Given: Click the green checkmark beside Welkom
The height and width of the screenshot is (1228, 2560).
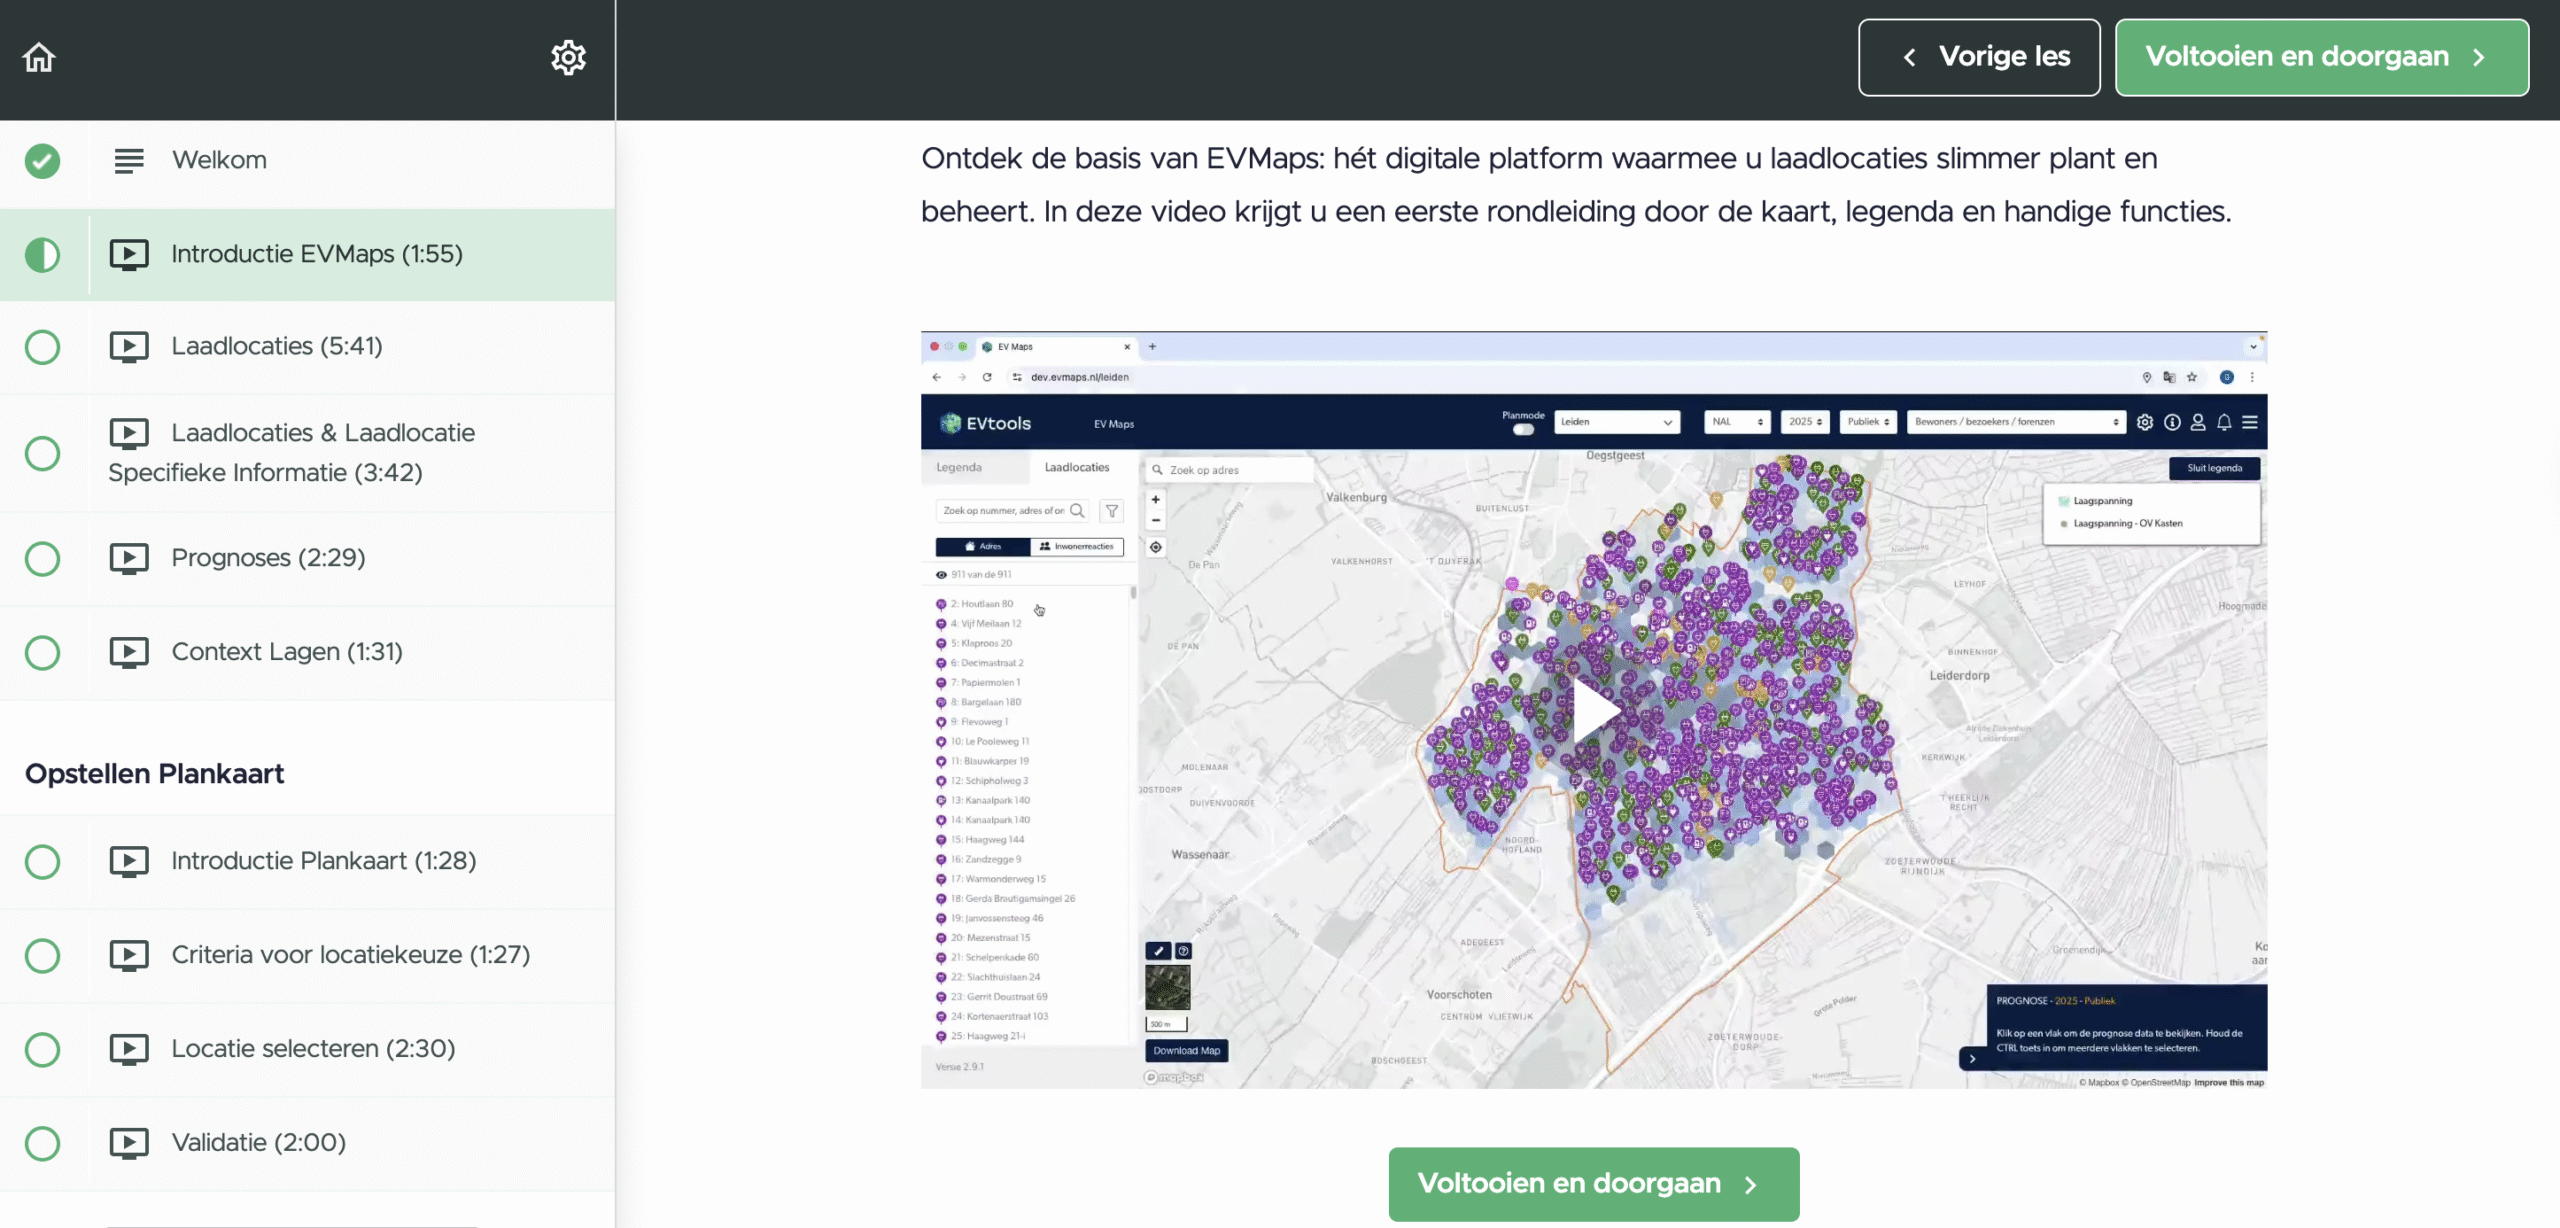Looking at the screenshot, I should (42, 160).
